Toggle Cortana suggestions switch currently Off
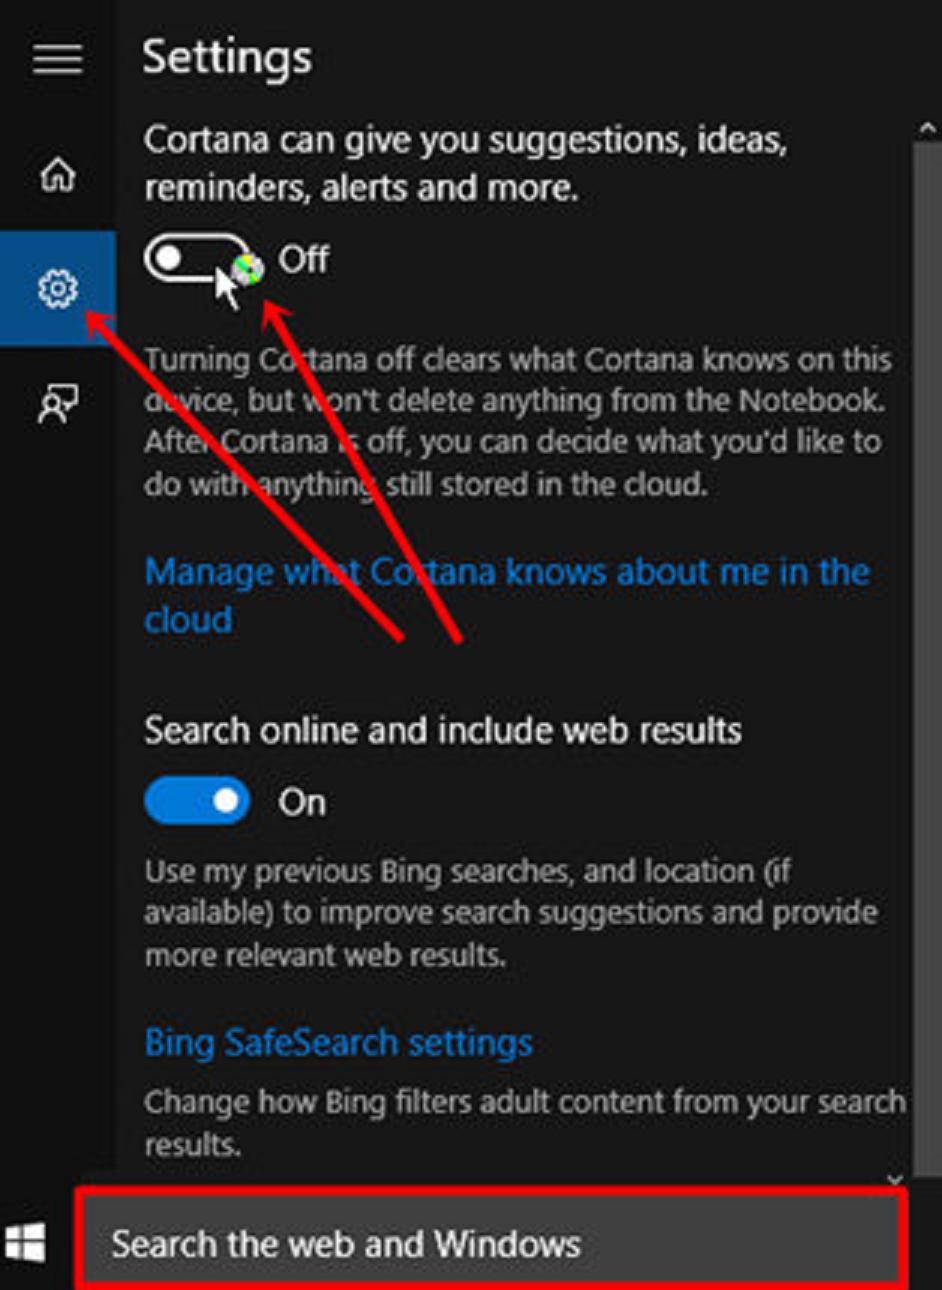 (197, 259)
